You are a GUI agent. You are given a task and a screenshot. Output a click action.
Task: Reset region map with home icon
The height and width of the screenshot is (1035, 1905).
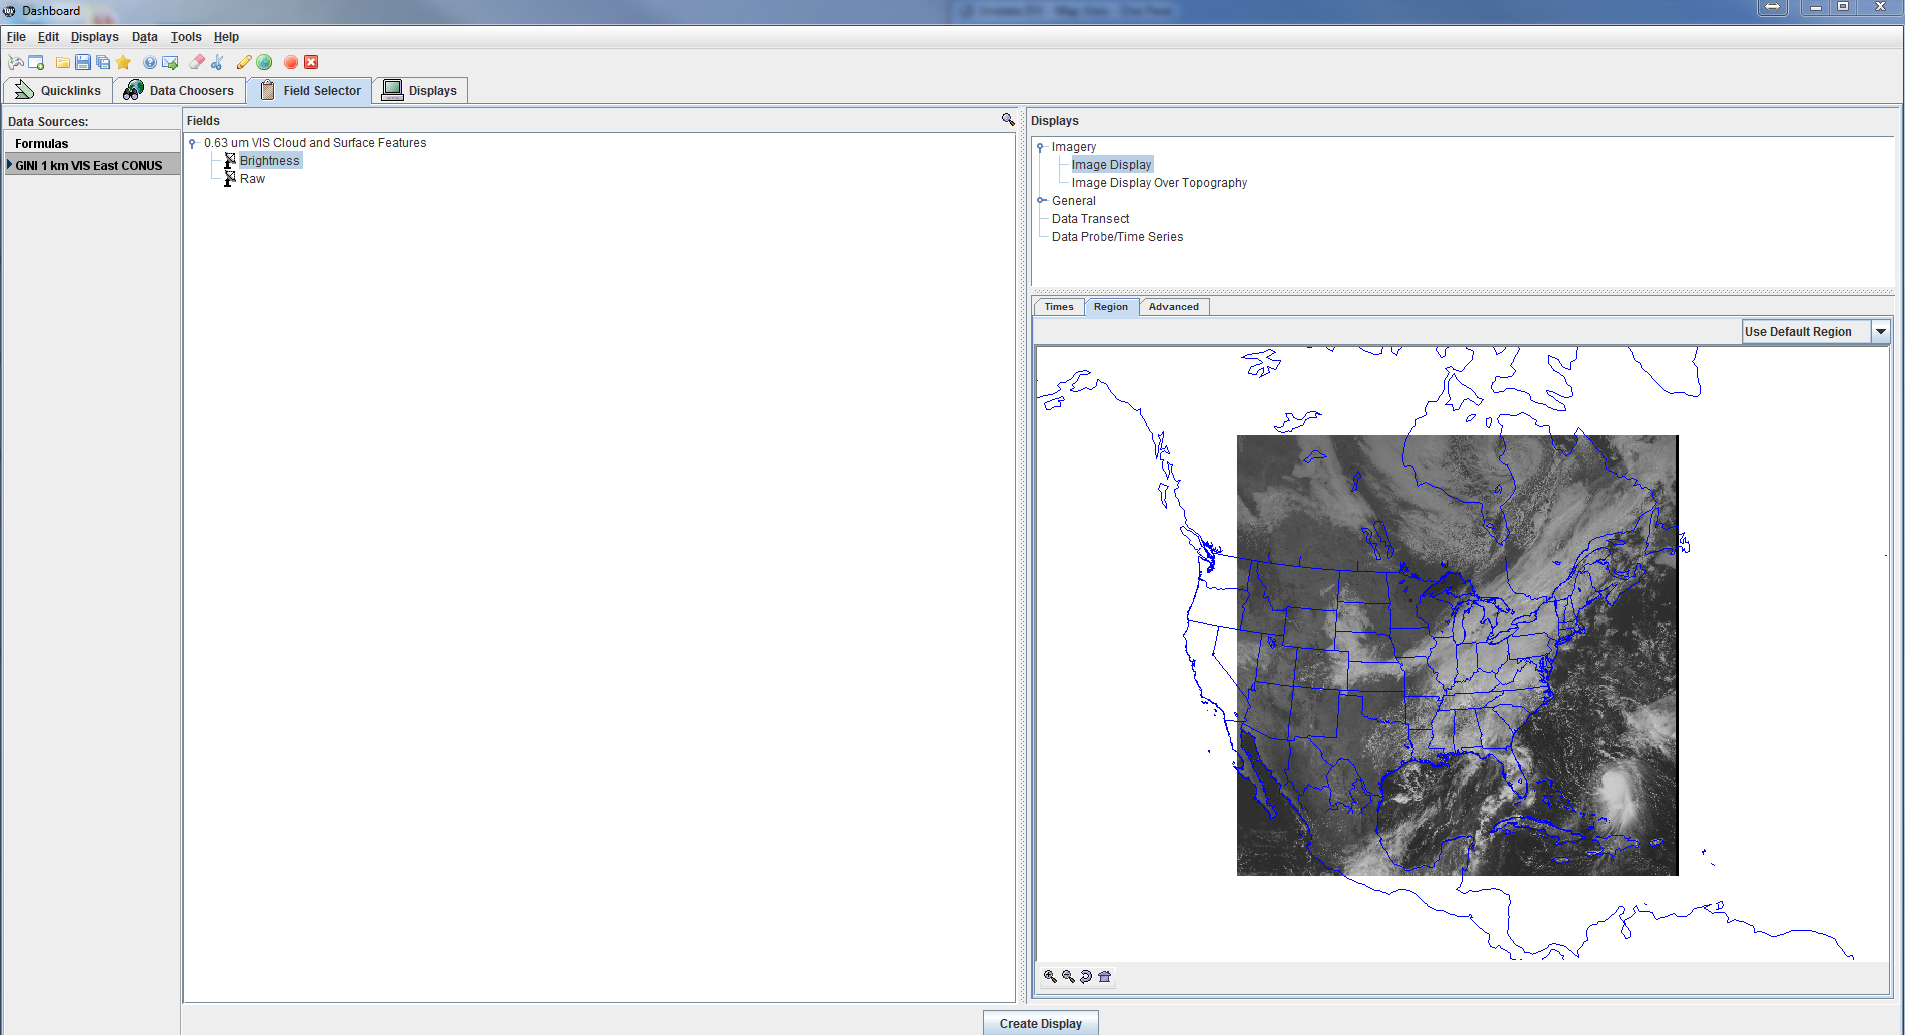tap(1104, 976)
